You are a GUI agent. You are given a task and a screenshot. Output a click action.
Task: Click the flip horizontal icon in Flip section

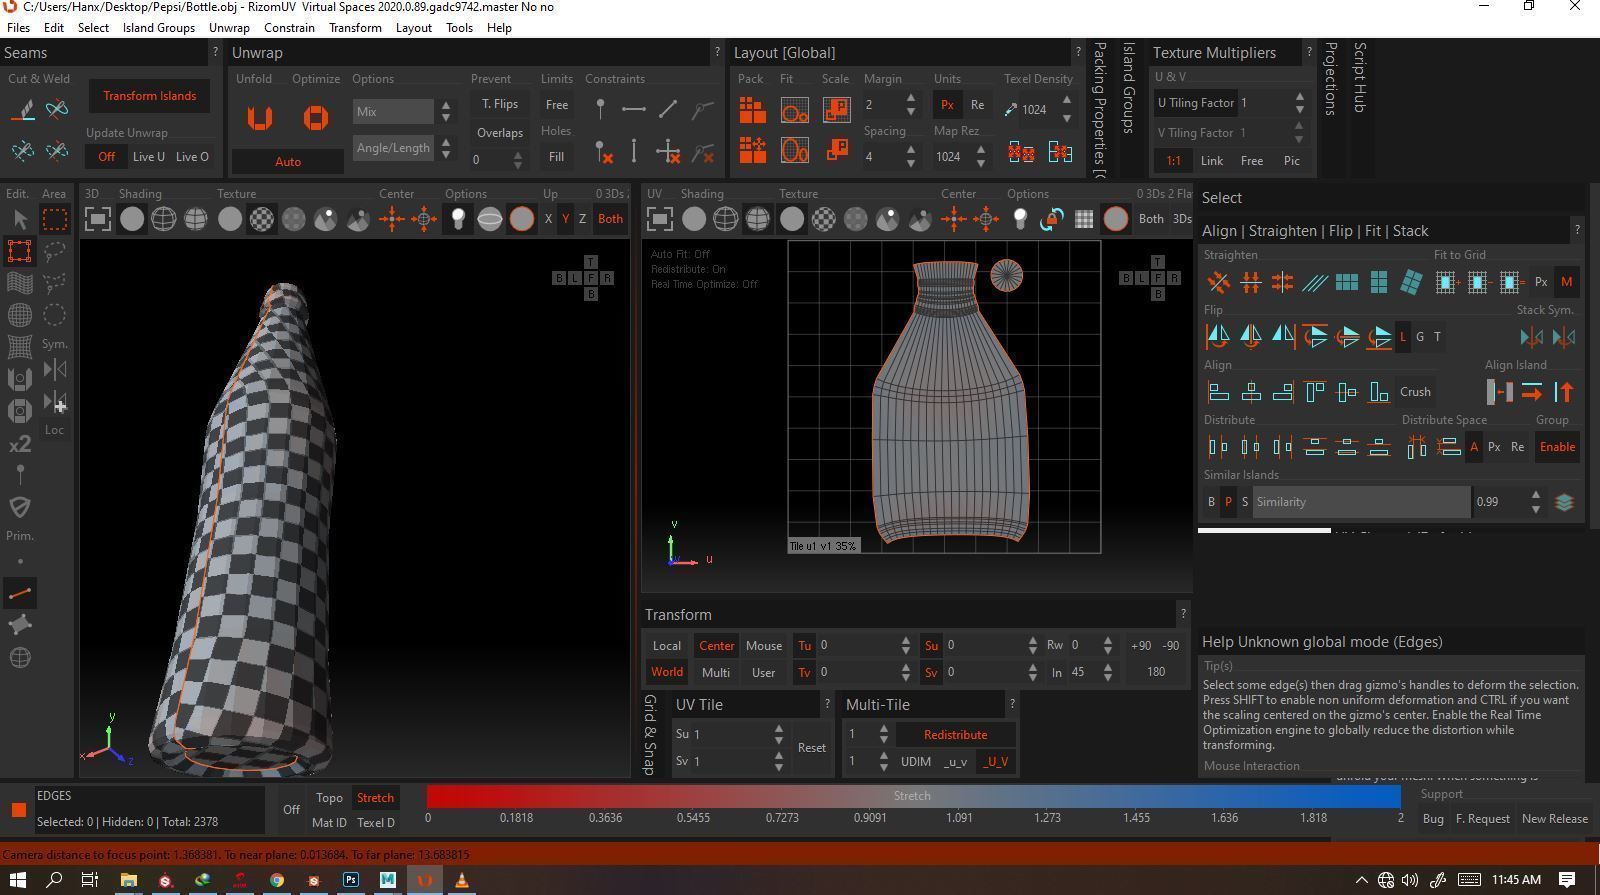pyautogui.click(x=1218, y=337)
